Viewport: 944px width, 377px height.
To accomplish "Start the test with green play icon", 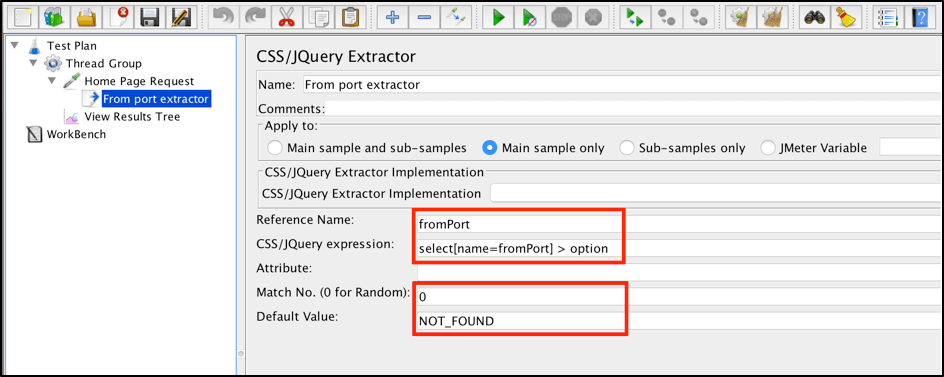I will (x=498, y=17).
